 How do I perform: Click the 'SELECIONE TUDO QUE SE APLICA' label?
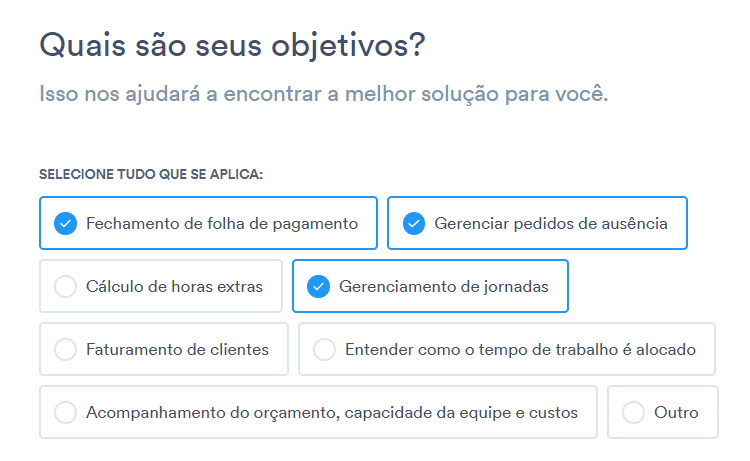point(151,174)
